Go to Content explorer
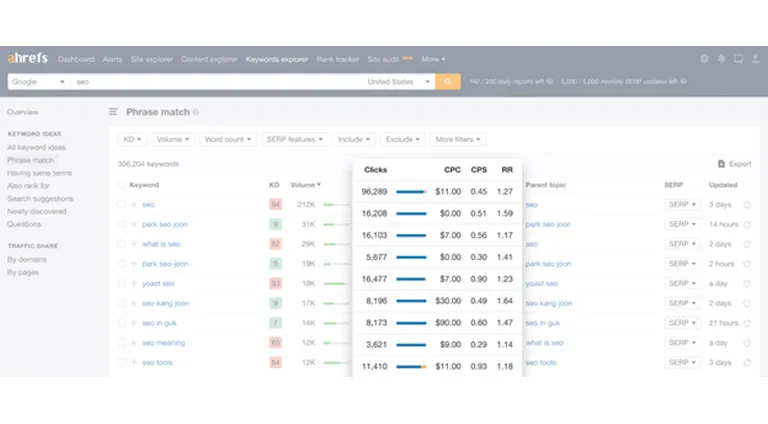Screen dimensions: 768x424 point(209,59)
